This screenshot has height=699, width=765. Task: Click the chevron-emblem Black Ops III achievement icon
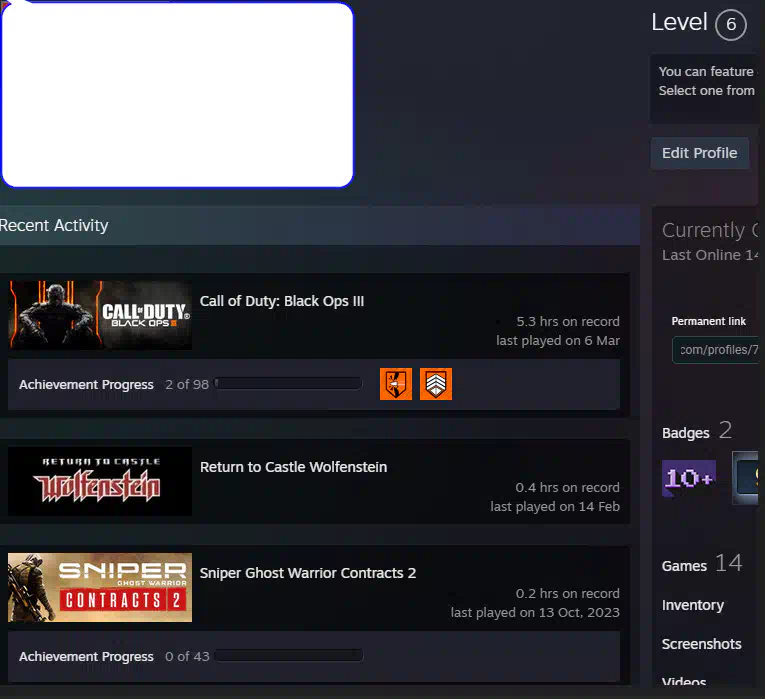(x=436, y=384)
